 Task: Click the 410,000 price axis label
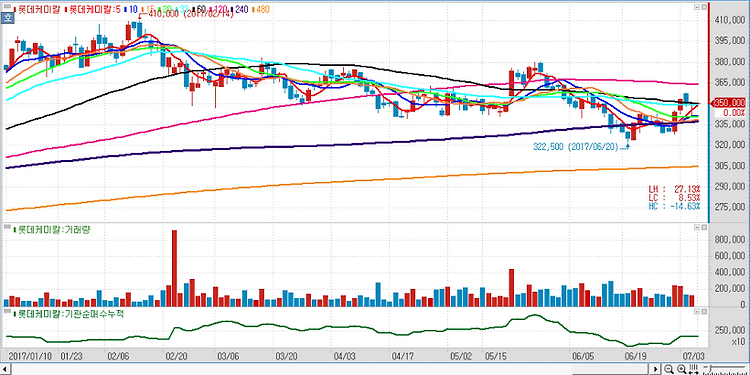click(730, 21)
